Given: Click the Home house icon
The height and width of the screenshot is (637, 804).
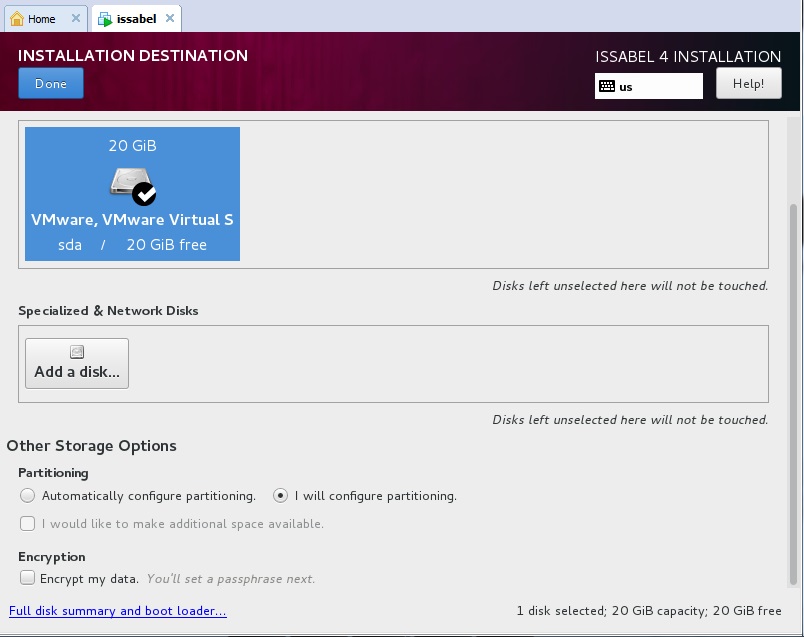Looking at the screenshot, I should tap(17, 19).
